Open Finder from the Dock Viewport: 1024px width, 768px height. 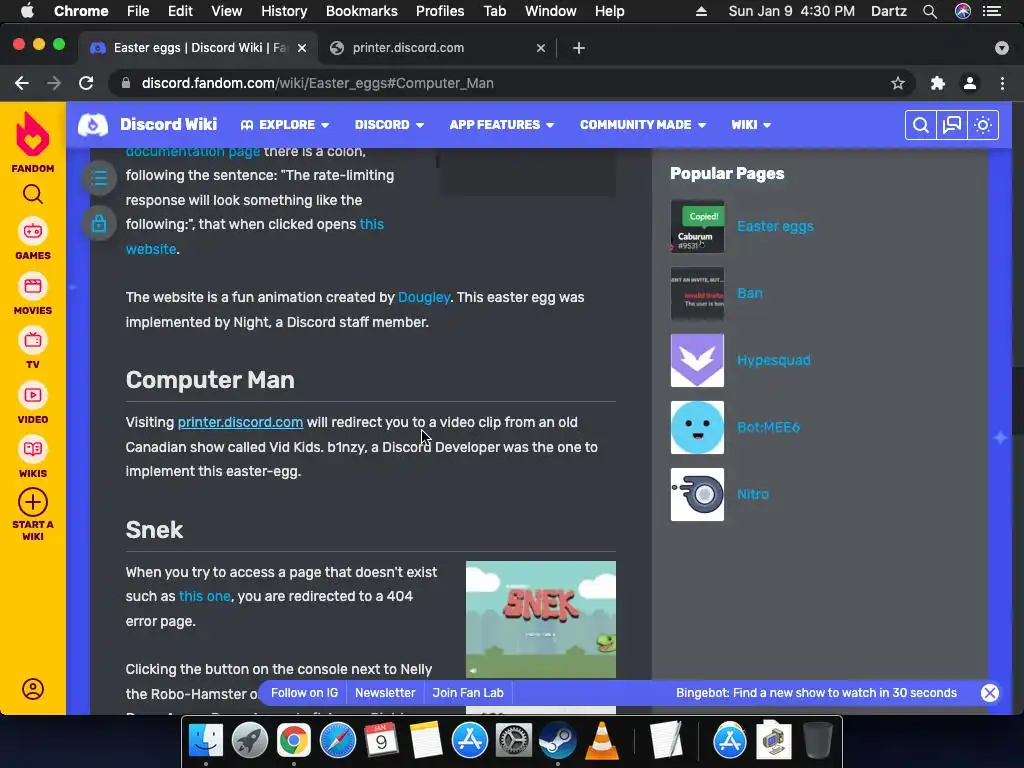pyautogui.click(x=205, y=741)
